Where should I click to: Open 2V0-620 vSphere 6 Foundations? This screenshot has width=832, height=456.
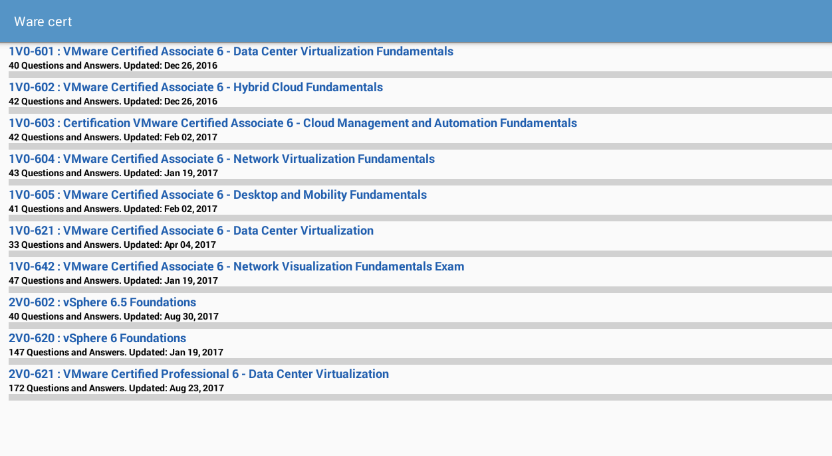point(97,338)
